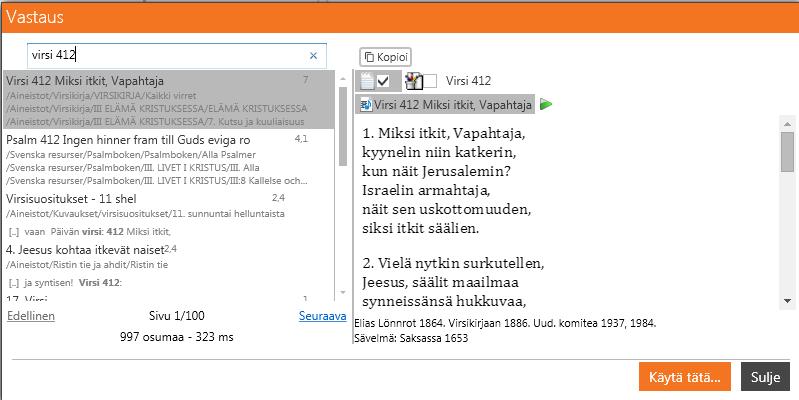Click path /Aineistot/Ristin tie ja ahdit/Ristin tie
This screenshot has height=400, width=799.
click(87, 264)
